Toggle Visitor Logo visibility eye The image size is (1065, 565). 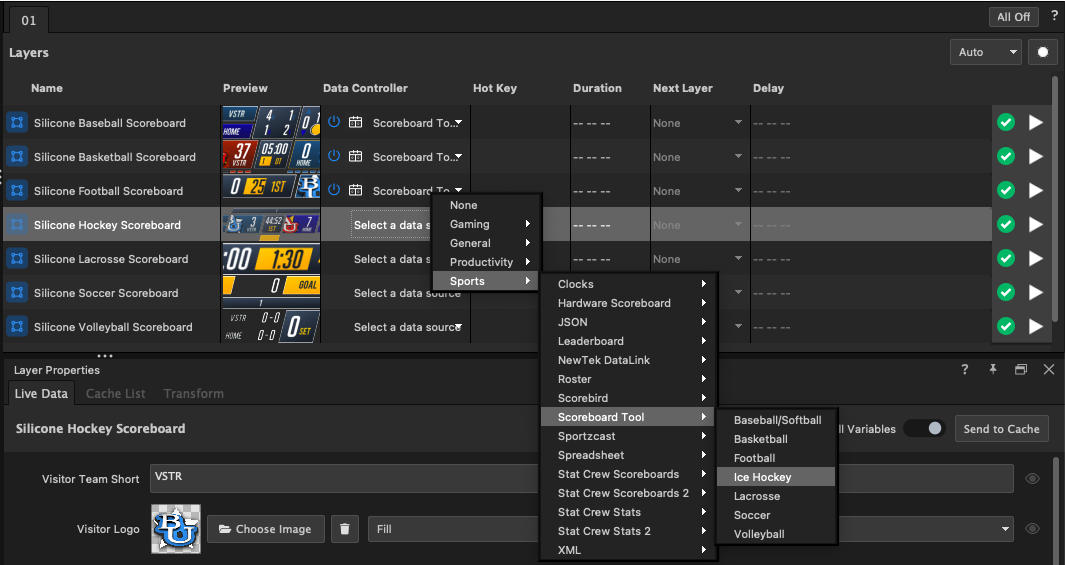[x=1032, y=529]
